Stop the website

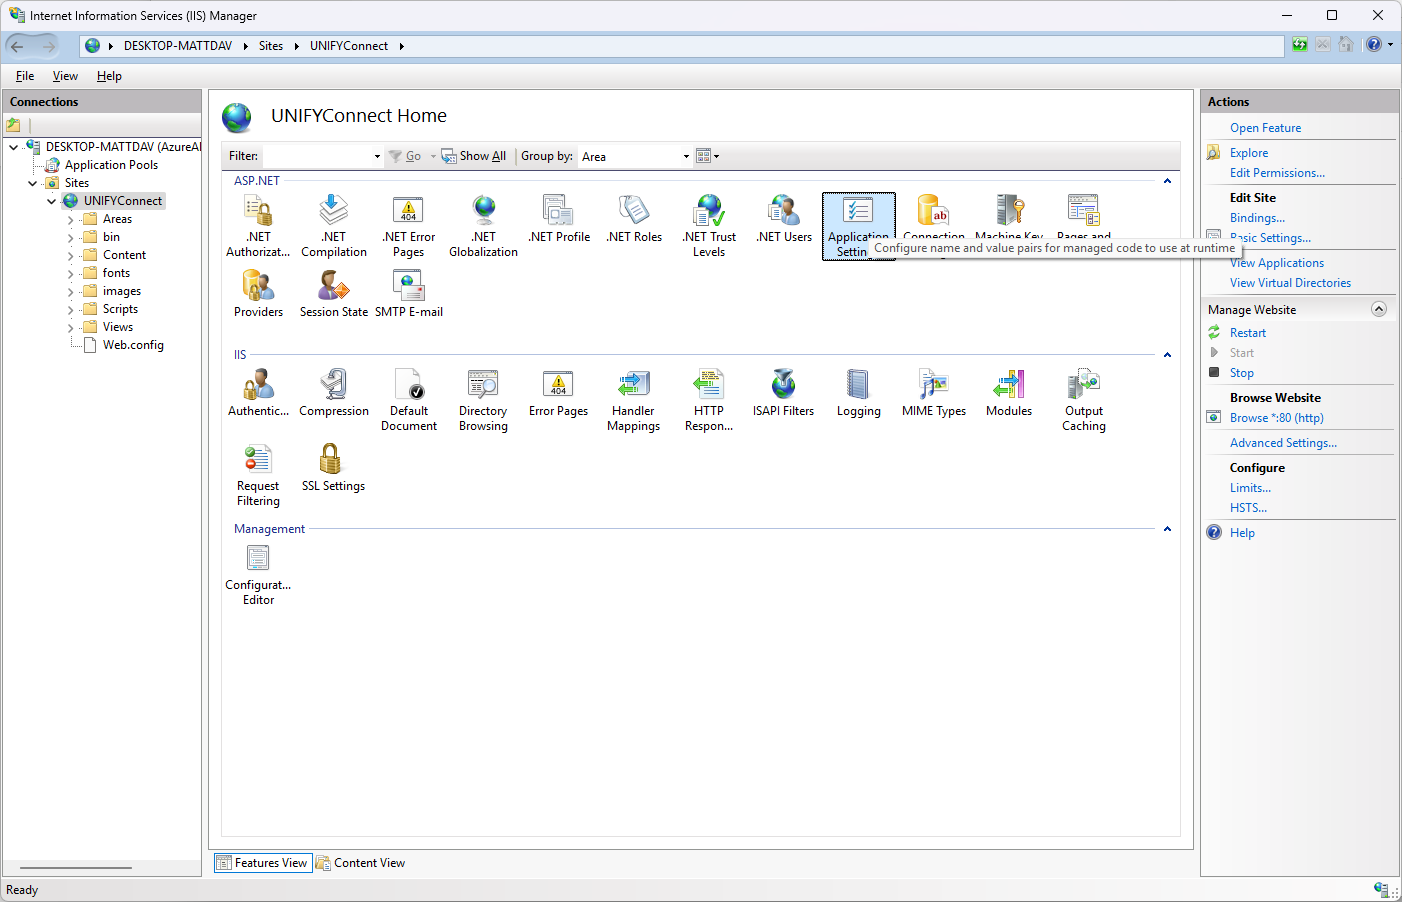(x=1241, y=373)
